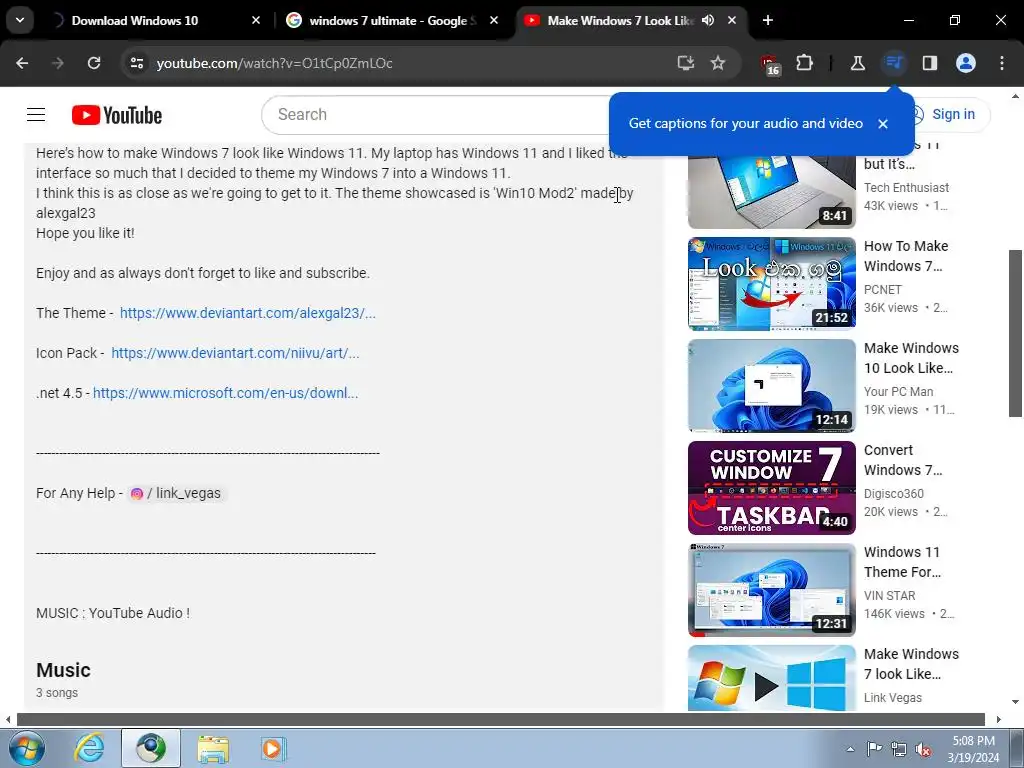Toggle the Chrome side panel
Screen dimensions: 1024x768
tap(929, 63)
